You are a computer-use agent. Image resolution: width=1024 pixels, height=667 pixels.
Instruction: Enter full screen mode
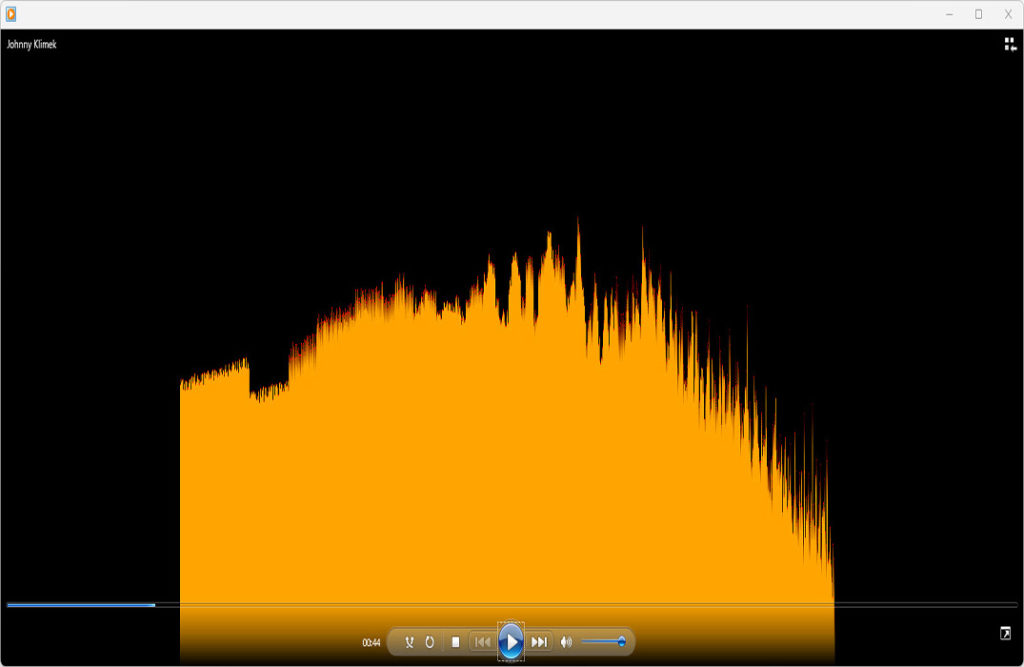1005,633
